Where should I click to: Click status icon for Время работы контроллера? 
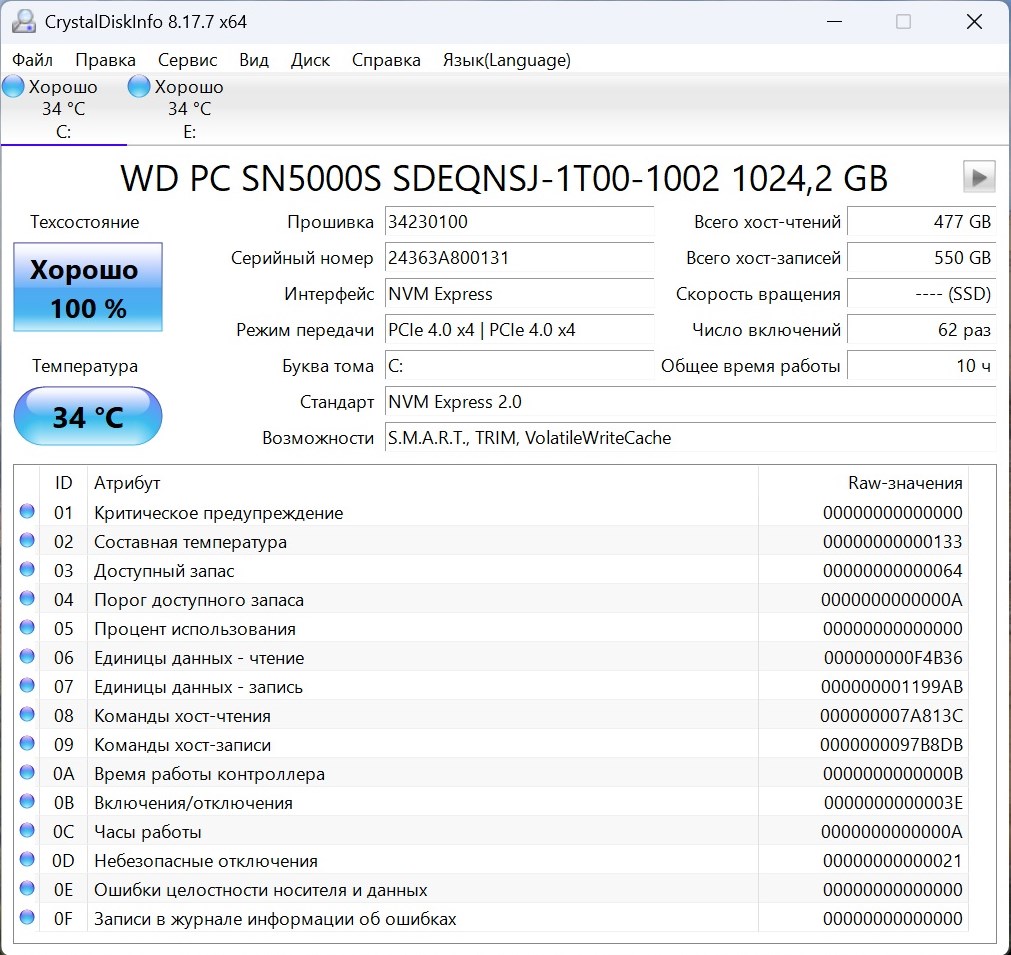click(27, 773)
